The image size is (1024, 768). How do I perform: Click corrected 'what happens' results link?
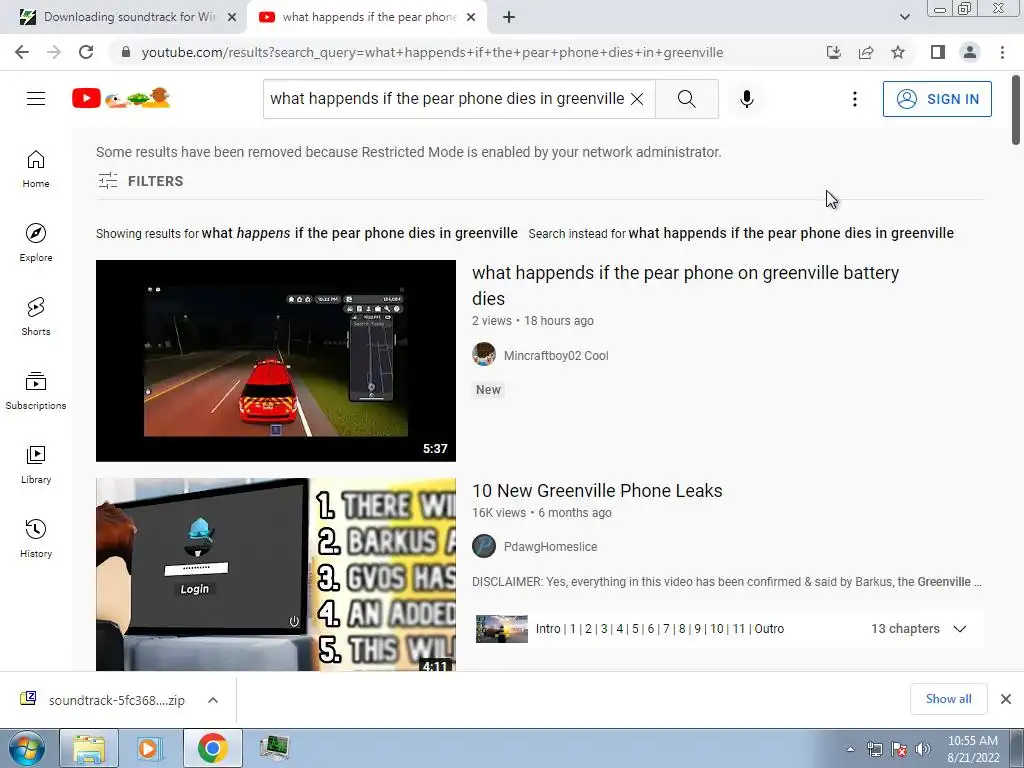pyautogui.click(x=359, y=233)
